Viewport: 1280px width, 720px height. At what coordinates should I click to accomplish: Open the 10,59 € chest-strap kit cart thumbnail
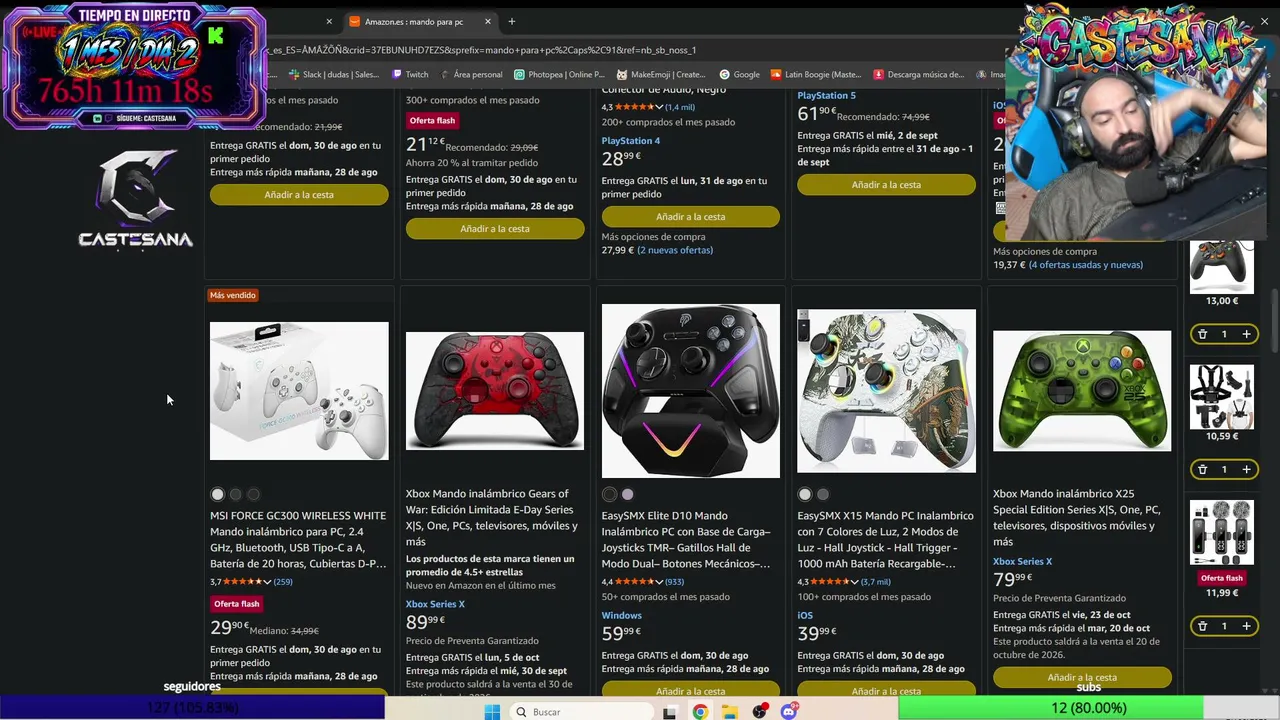coord(1221,397)
